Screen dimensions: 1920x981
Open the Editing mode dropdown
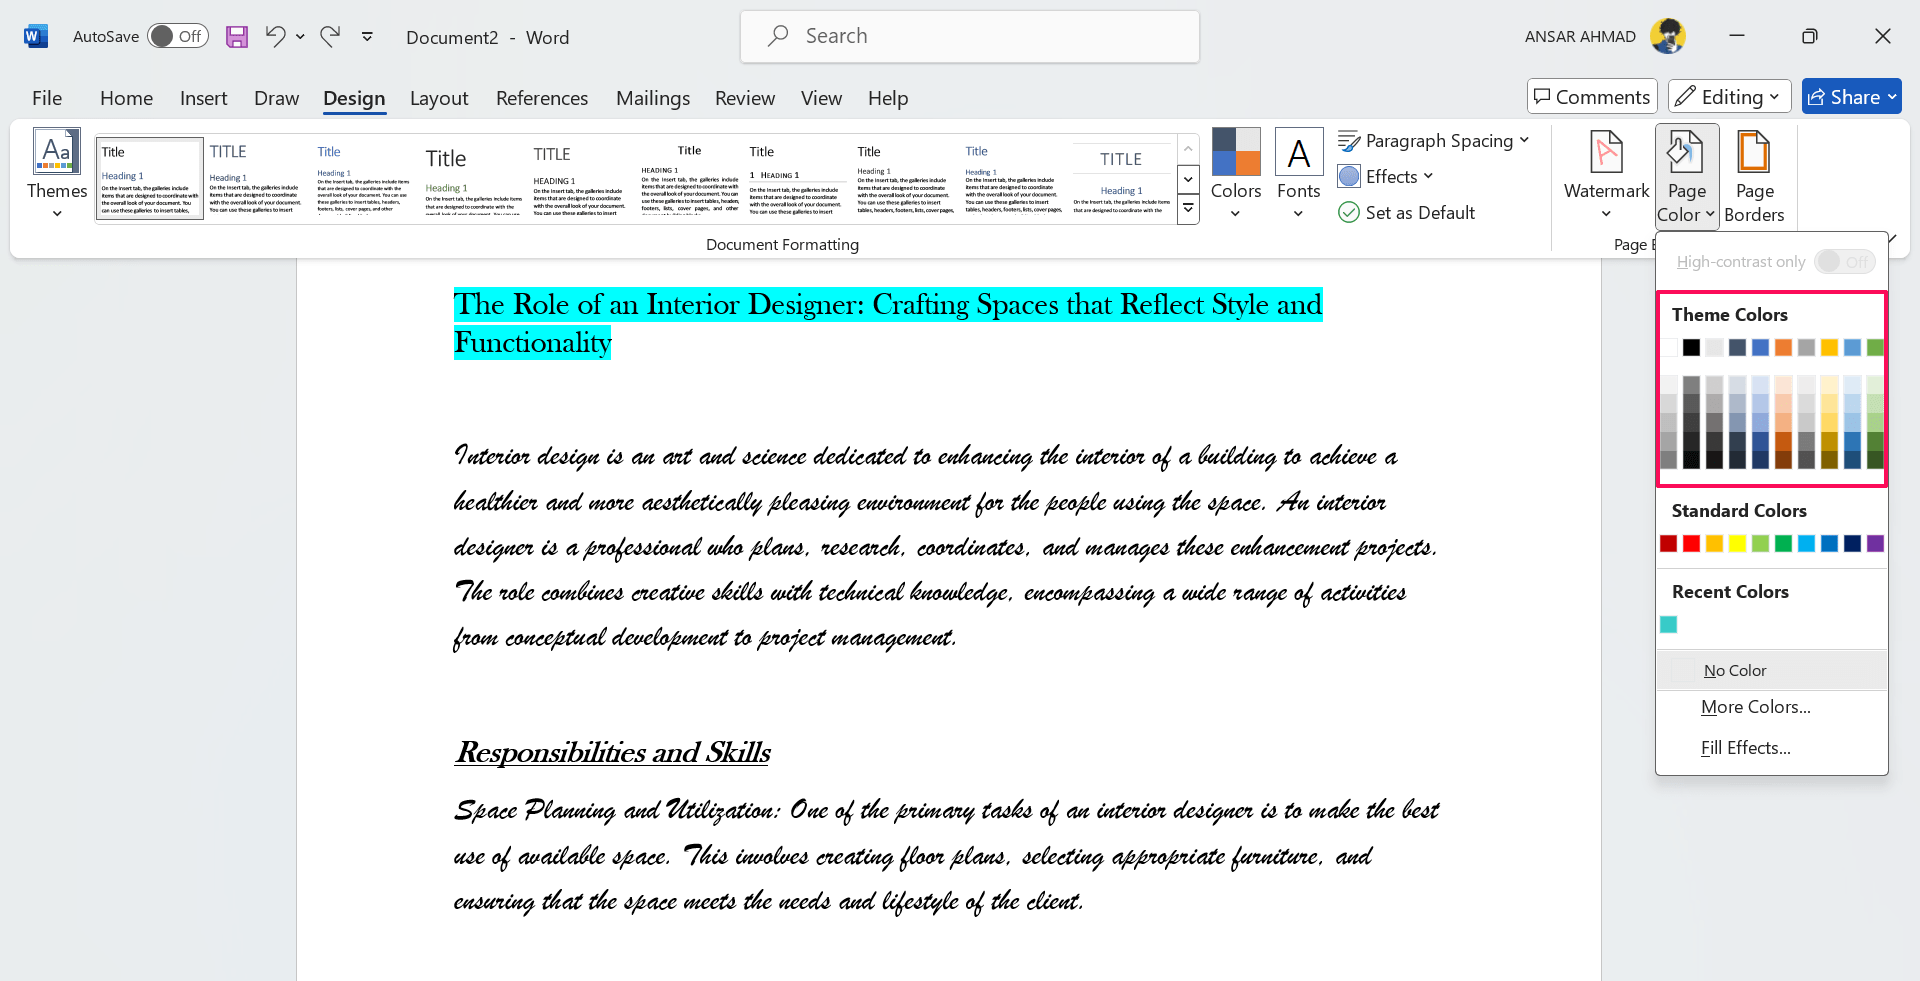tap(1729, 97)
